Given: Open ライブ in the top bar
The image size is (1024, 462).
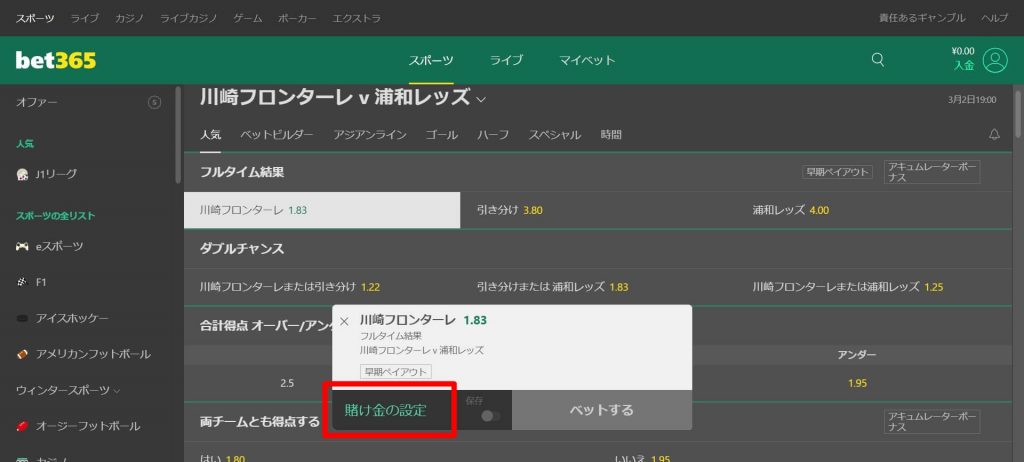Looking at the screenshot, I should click(85, 18).
